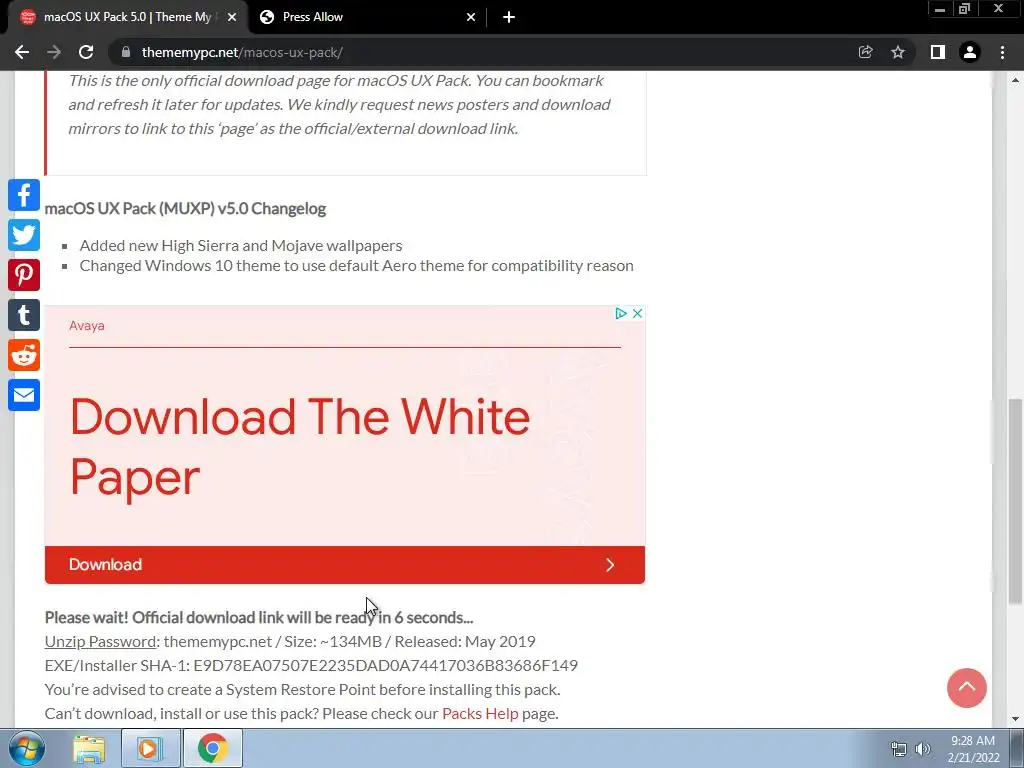Share the page on Tumblr

pos(24,315)
